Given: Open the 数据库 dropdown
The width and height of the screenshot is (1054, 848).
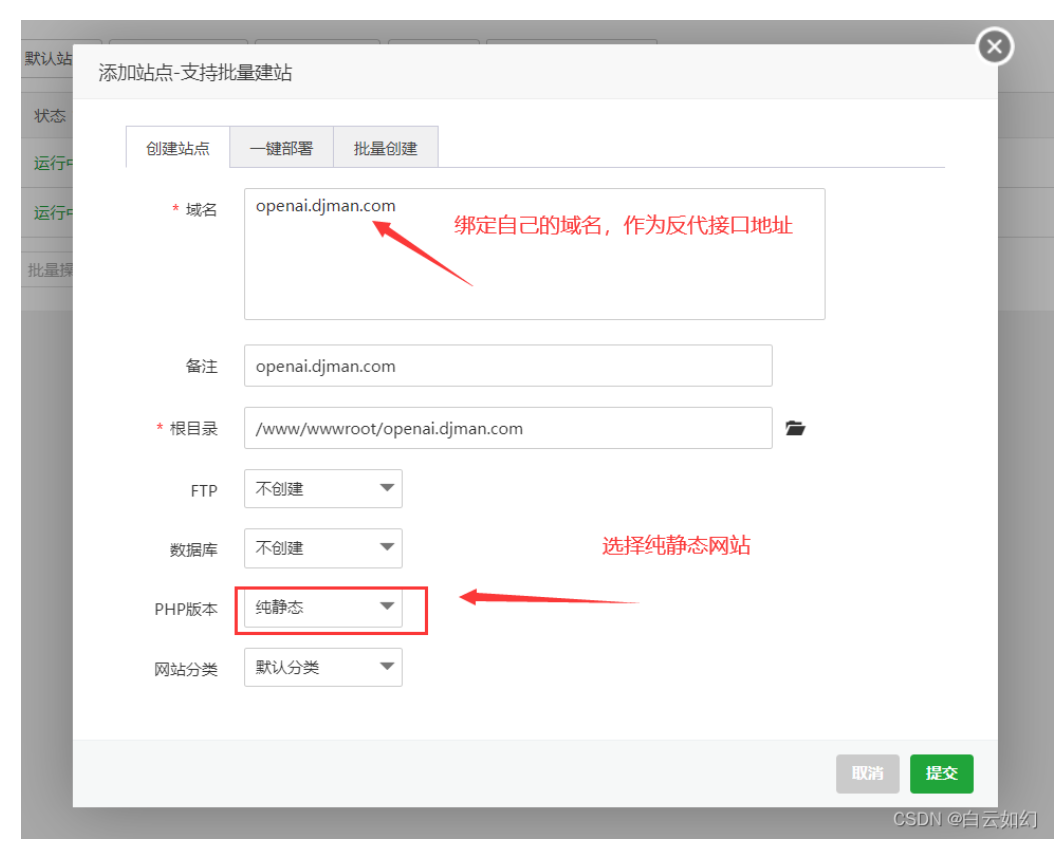Looking at the screenshot, I should coord(323,548).
